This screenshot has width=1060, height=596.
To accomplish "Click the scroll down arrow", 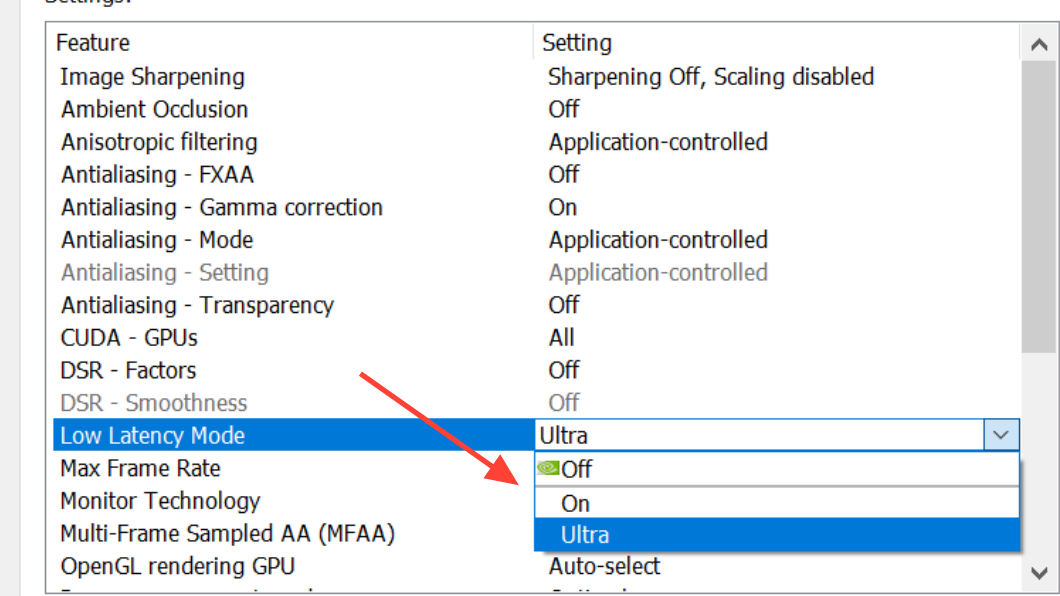I will (1039, 572).
